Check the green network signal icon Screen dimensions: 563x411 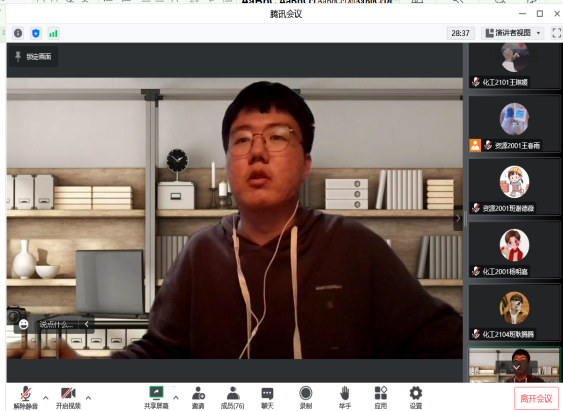click(x=53, y=33)
